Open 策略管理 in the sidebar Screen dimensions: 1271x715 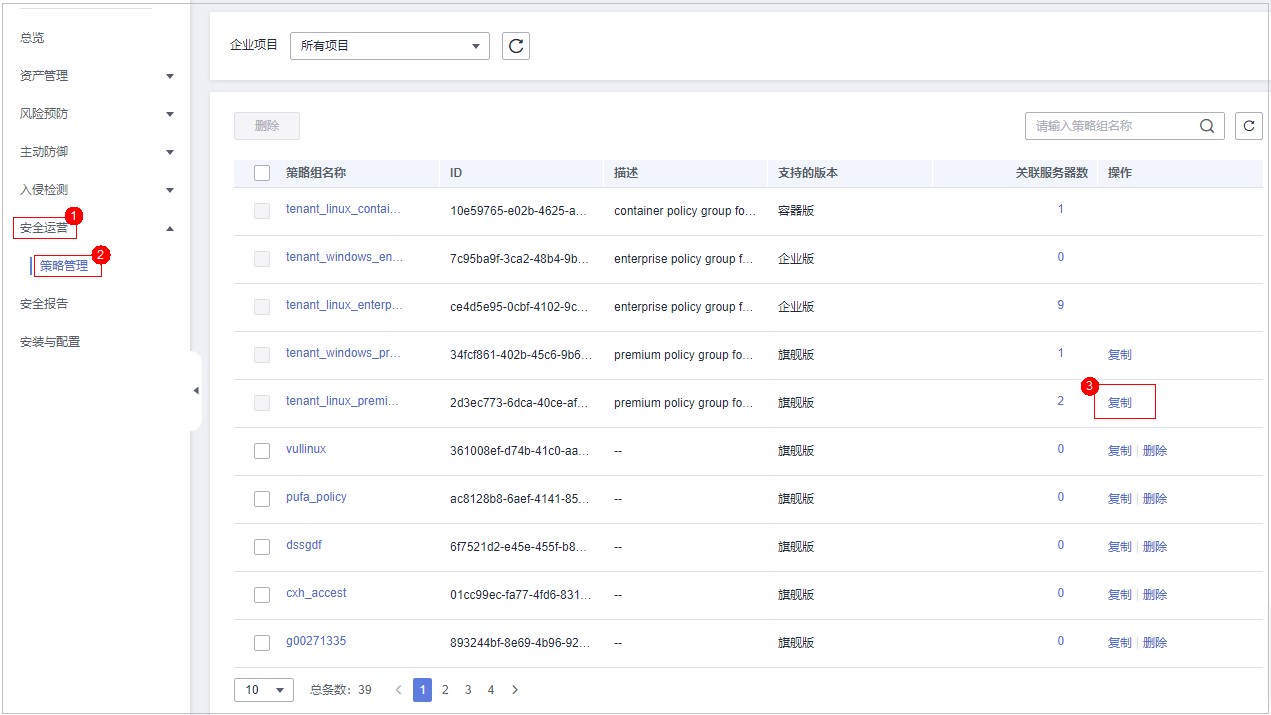65,266
